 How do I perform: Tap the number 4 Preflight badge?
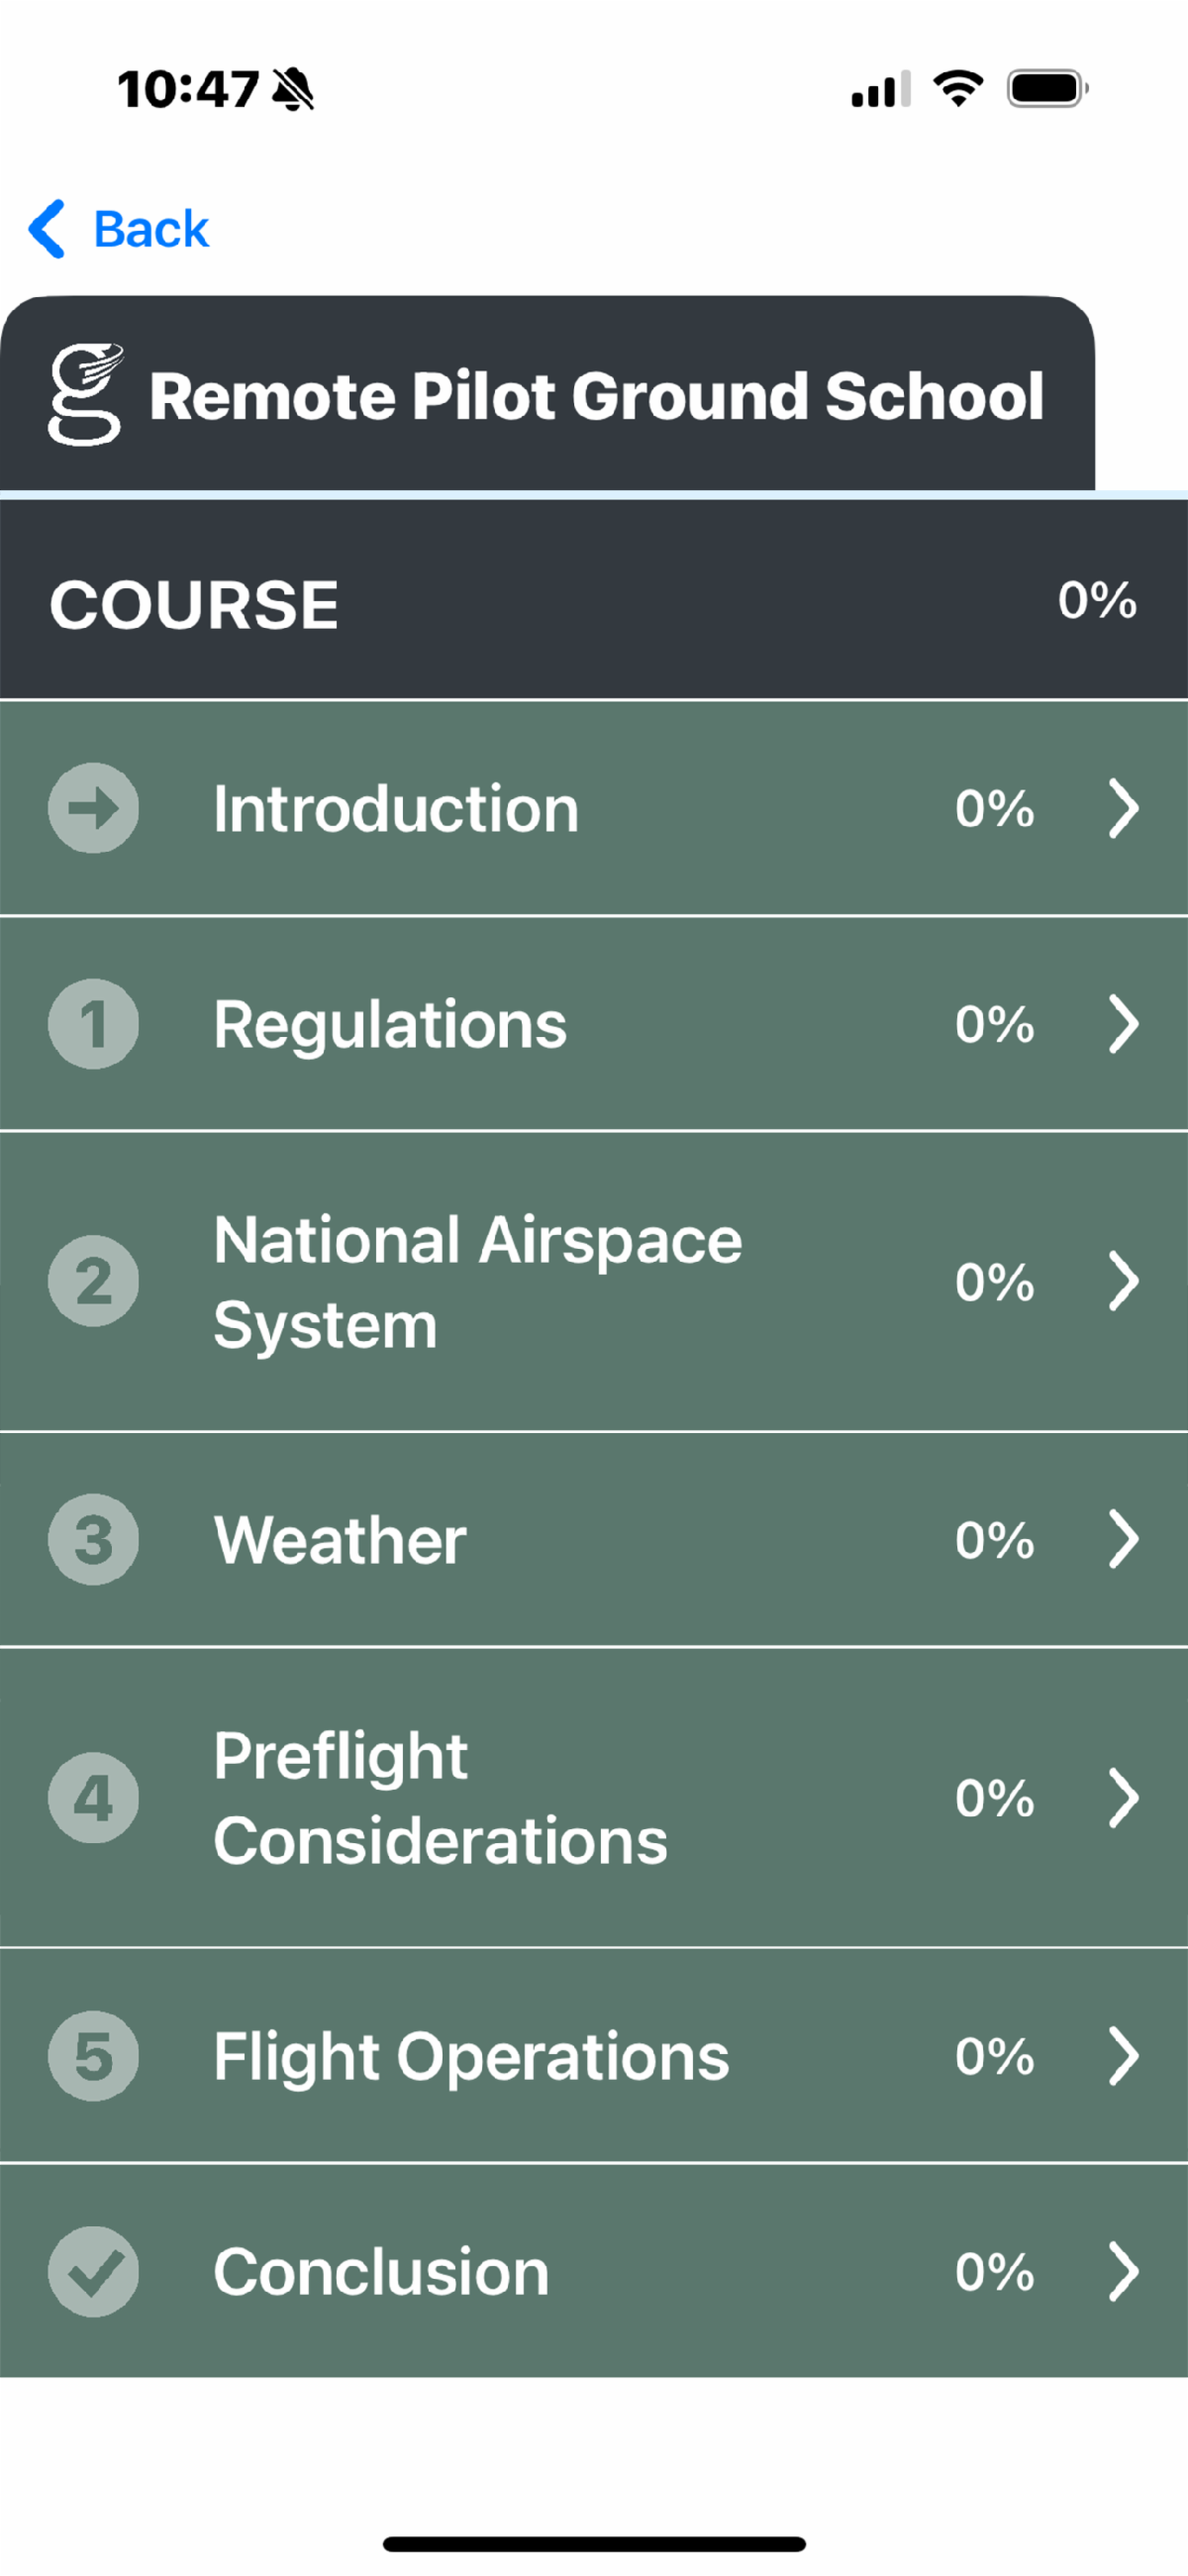pyautogui.click(x=93, y=1798)
